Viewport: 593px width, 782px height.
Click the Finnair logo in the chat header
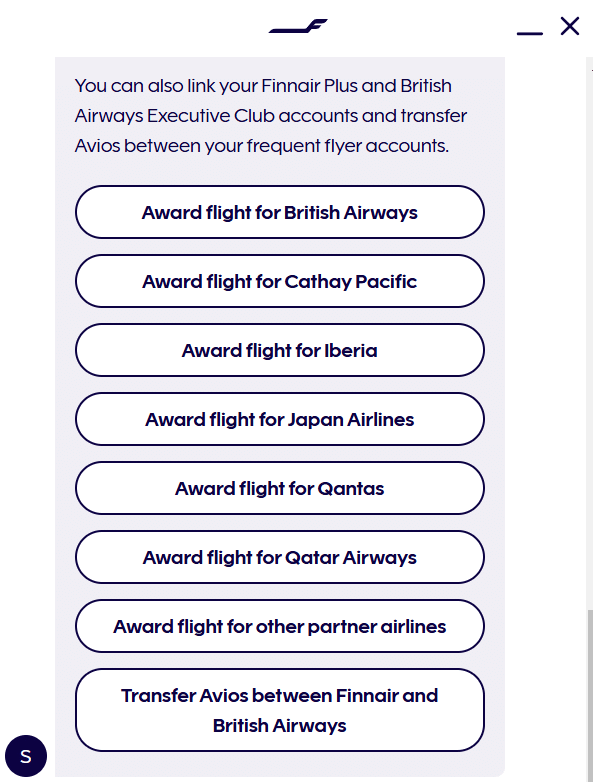coord(298,26)
